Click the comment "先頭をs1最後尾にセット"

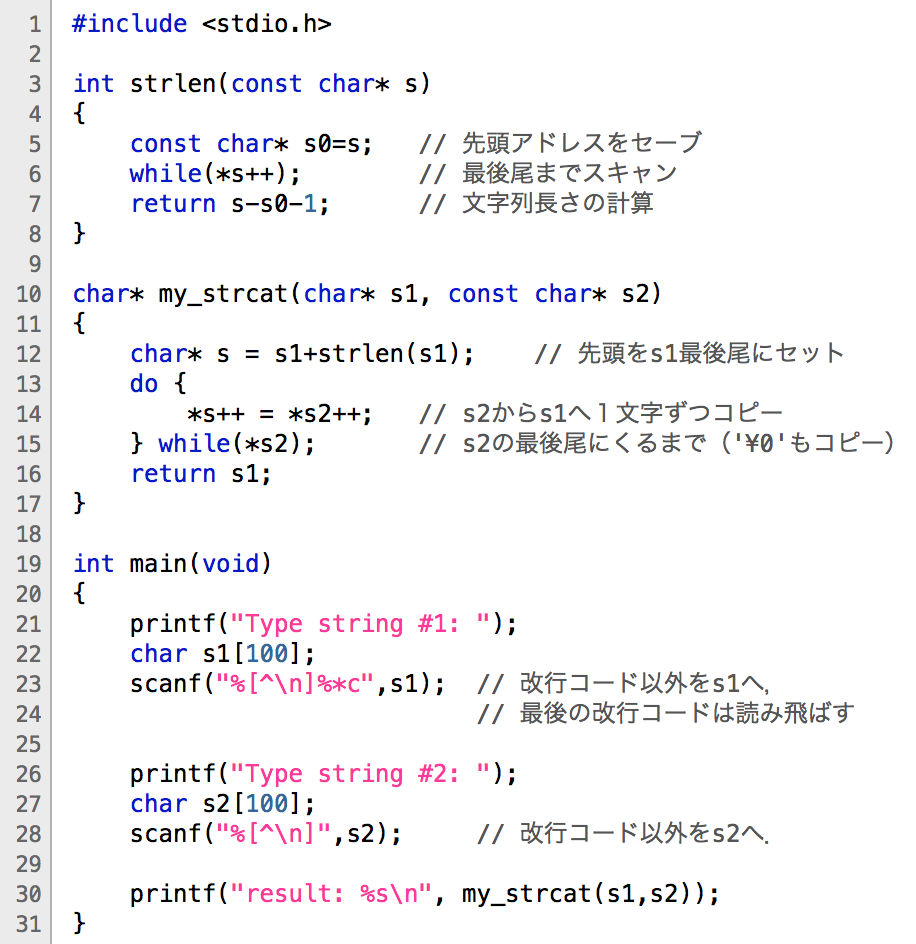pyautogui.click(x=711, y=353)
